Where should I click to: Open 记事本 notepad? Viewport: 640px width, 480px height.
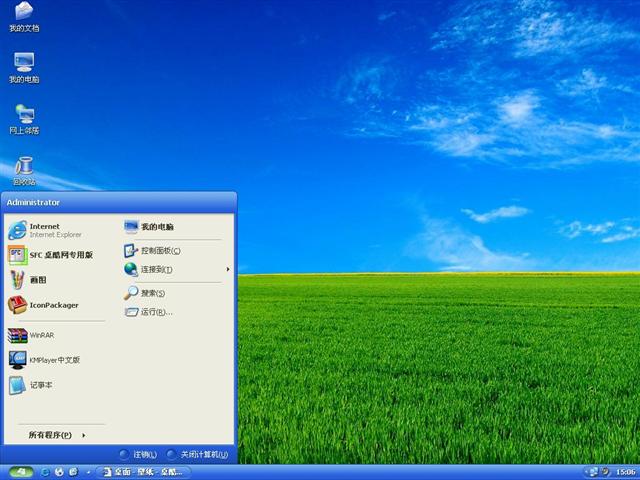(x=56, y=385)
